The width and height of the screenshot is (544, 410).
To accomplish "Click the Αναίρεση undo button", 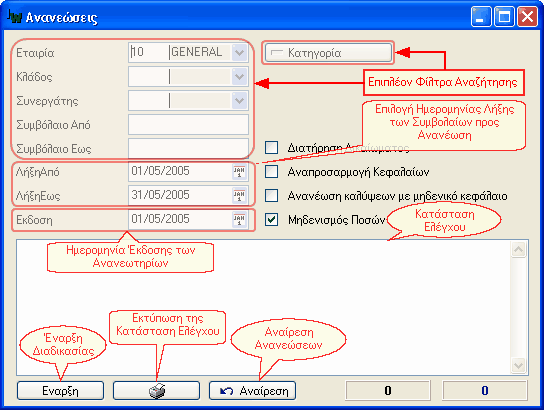I will pos(253,391).
